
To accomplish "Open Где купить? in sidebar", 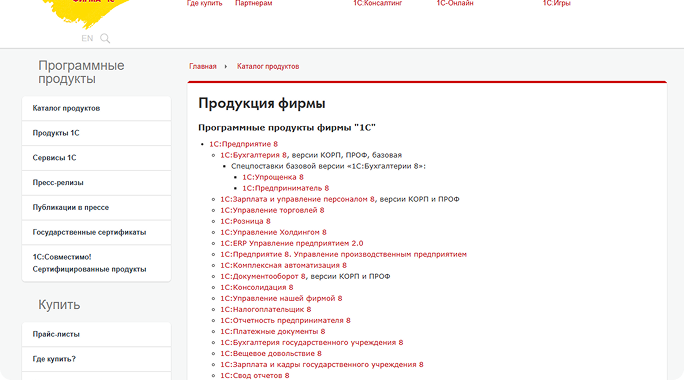I will pos(96,359).
